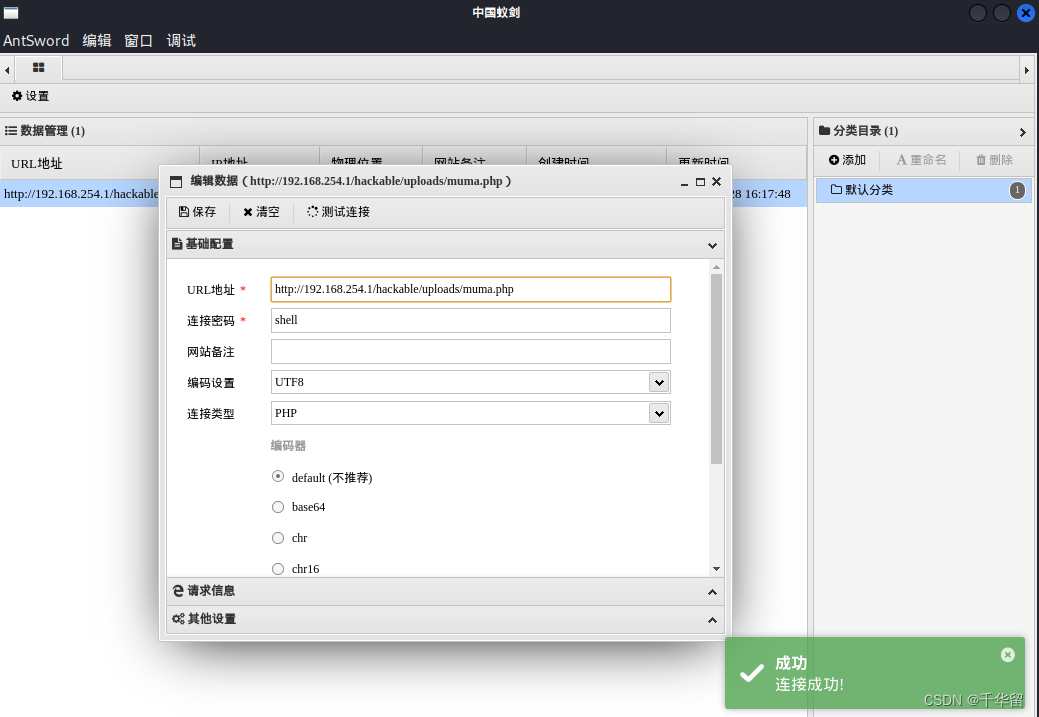The height and width of the screenshot is (717, 1039).
Task: Click the application window icon at top-left
Action: pyautogui.click(x=11, y=13)
